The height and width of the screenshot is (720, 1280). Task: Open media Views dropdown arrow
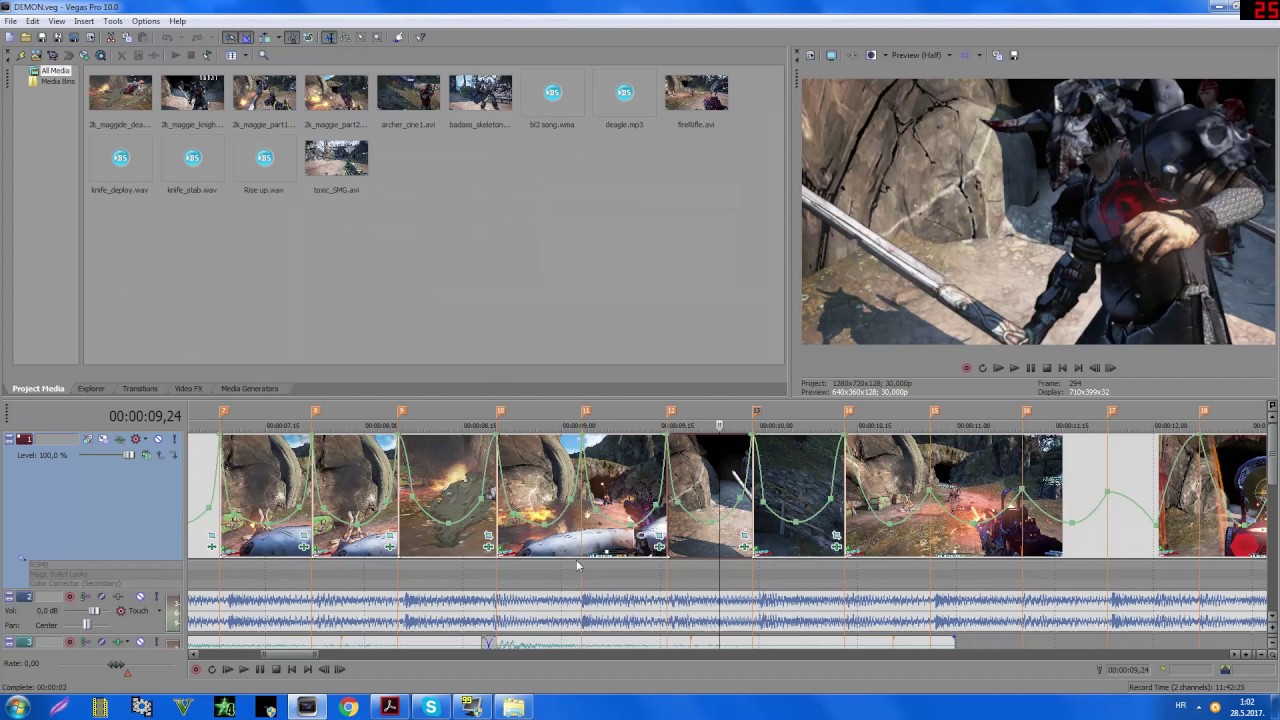(x=245, y=55)
